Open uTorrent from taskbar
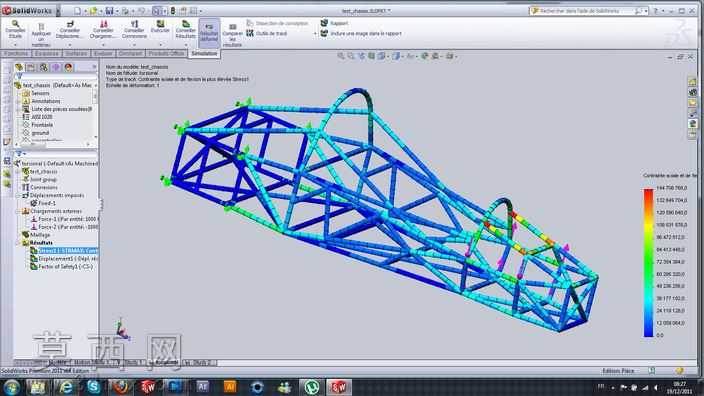The width and height of the screenshot is (704, 396). pos(311,387)
